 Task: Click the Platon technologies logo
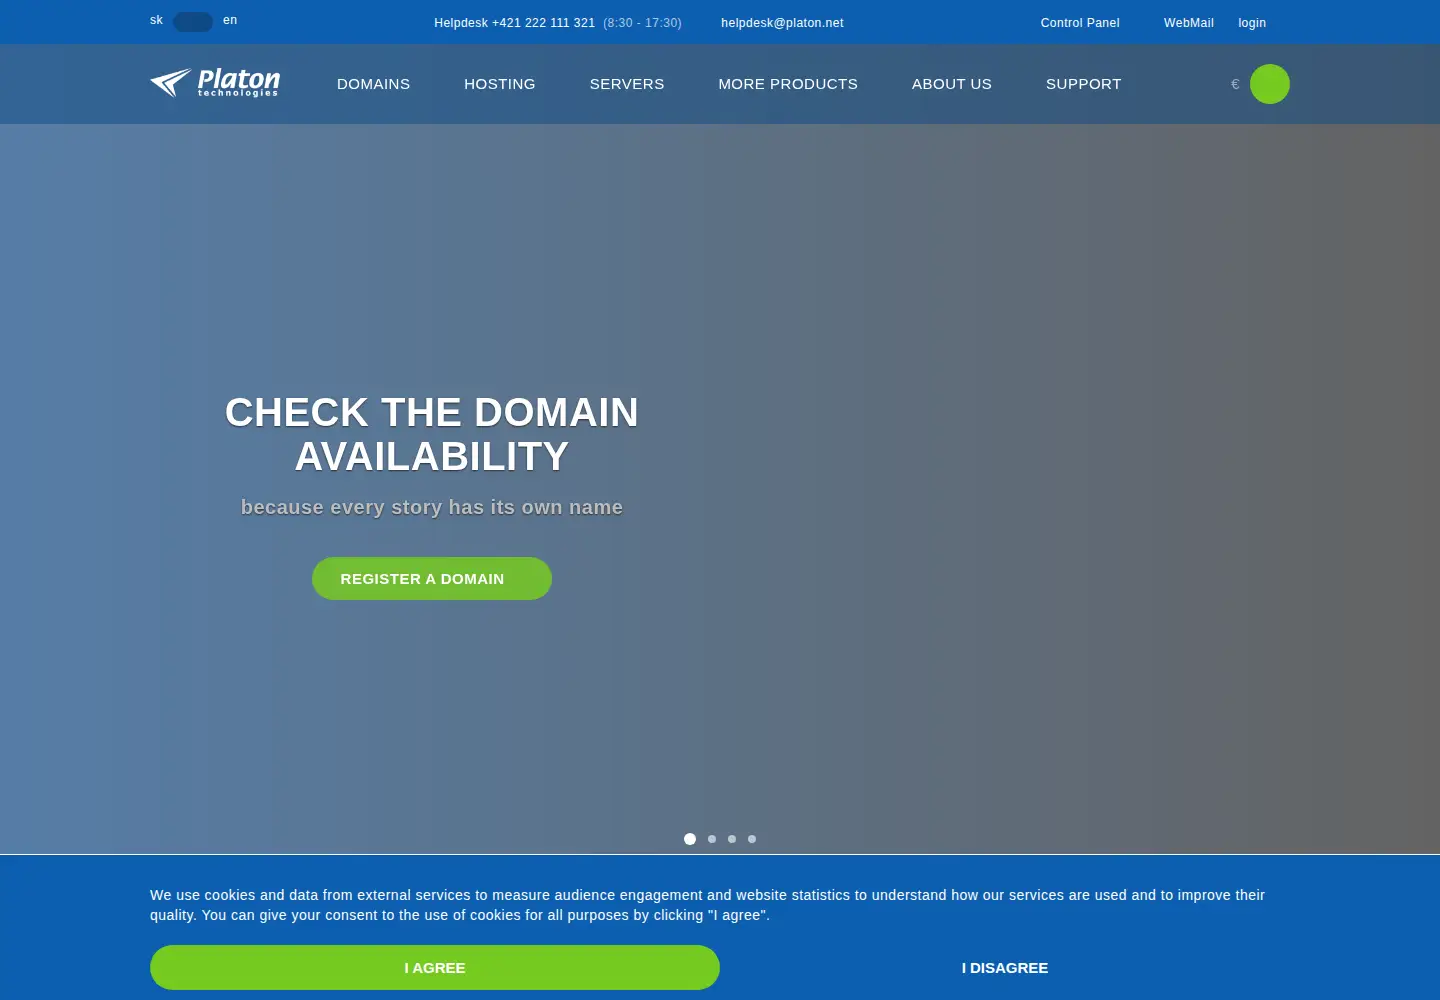[x=215, y=83]
